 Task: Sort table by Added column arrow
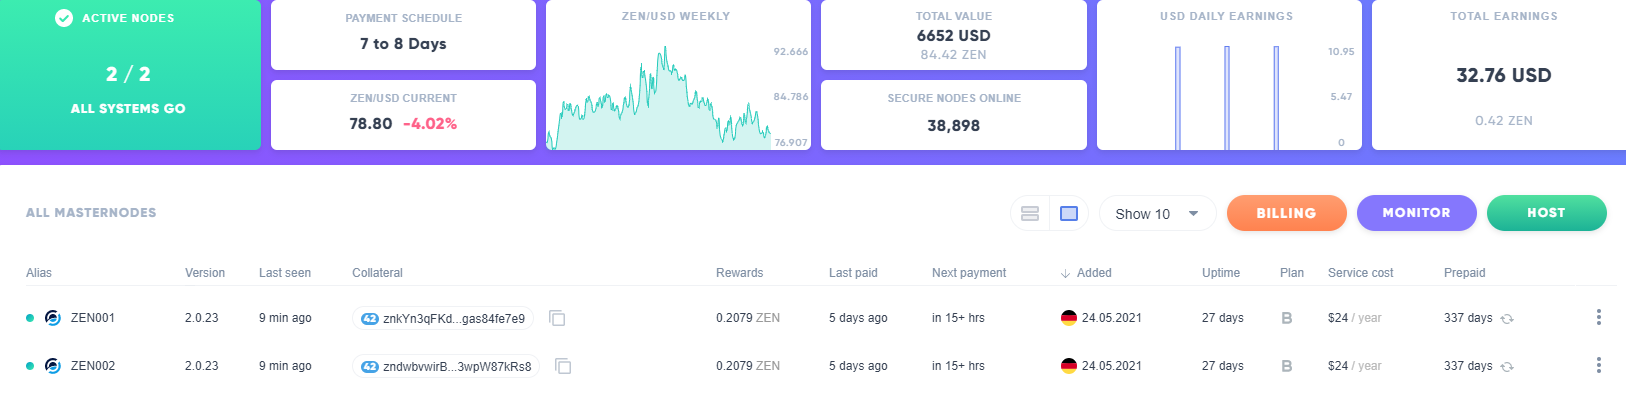(1065, 273)
